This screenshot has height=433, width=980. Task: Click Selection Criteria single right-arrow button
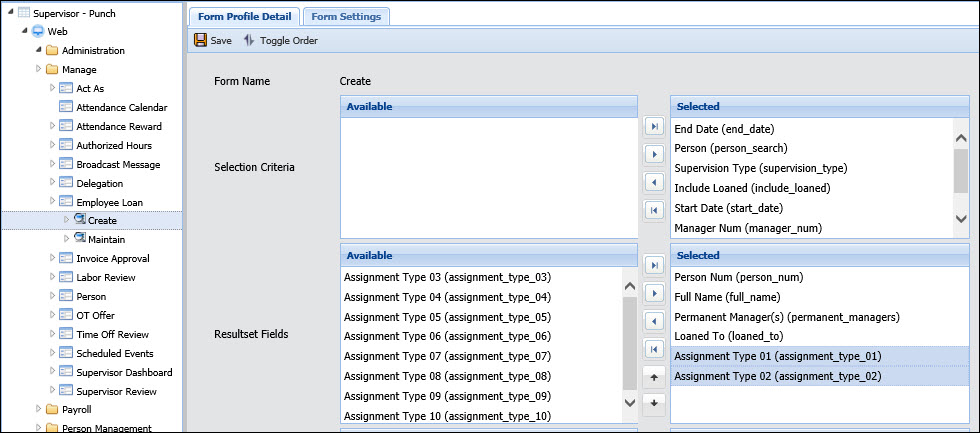coord(654,155)
